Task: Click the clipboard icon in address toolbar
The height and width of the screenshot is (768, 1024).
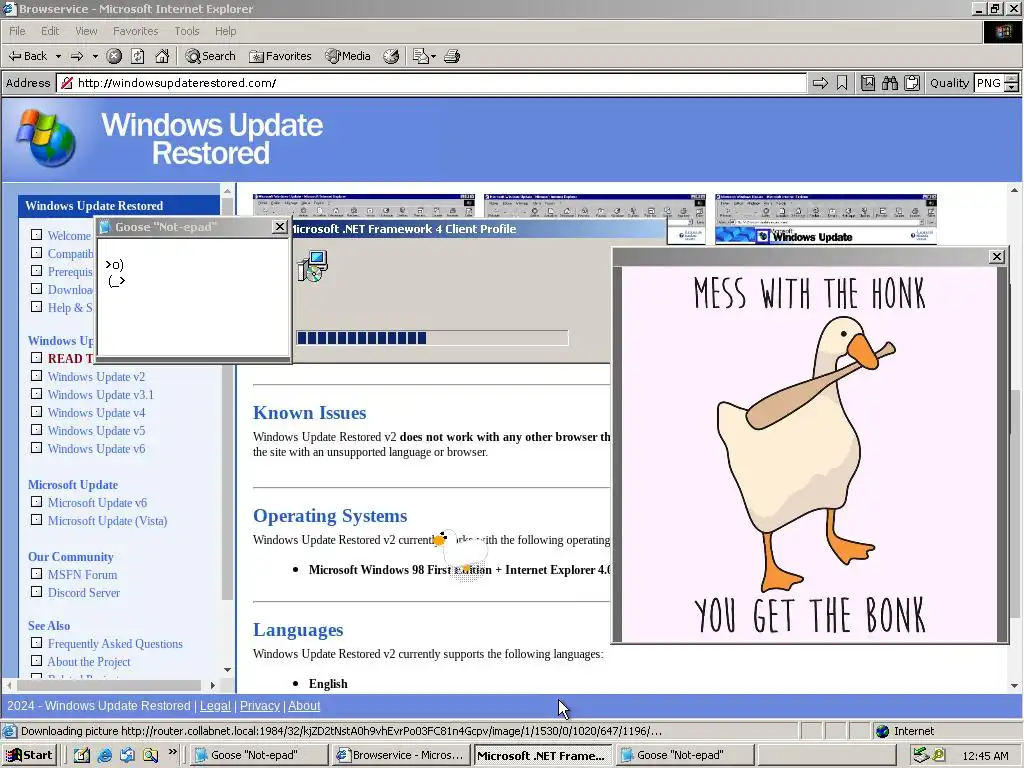Action: (x=912, y=83)
